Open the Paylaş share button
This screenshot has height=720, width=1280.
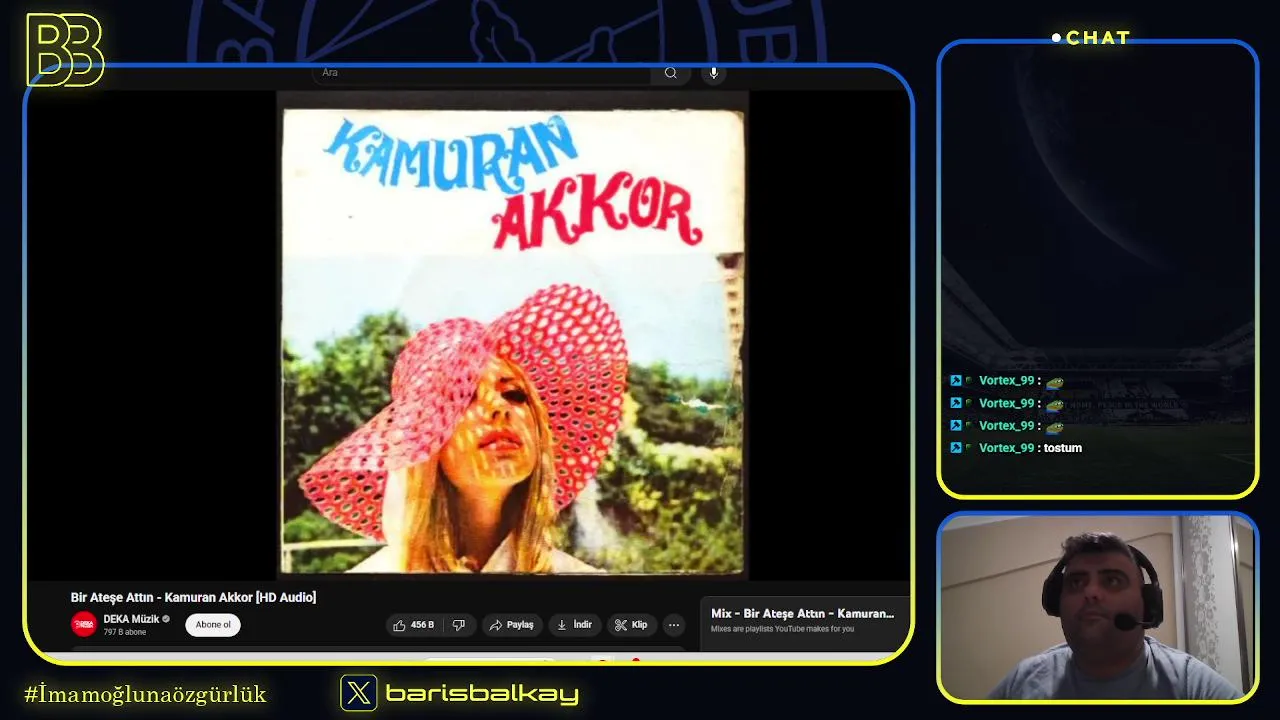point(511,625)
